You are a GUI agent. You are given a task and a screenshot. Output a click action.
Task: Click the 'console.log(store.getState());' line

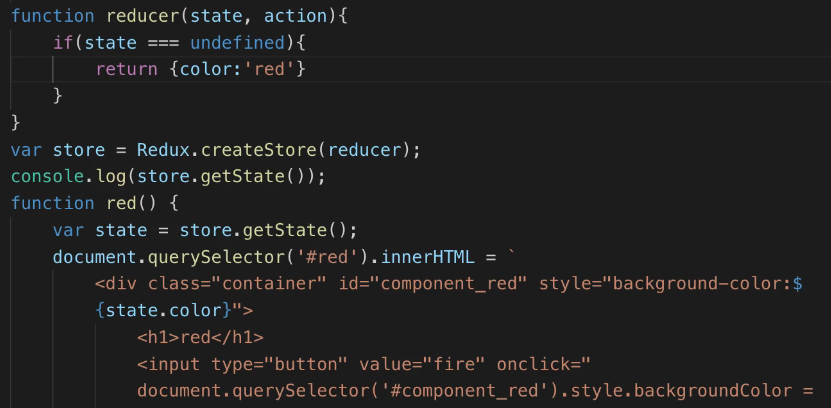click(168, 176)
